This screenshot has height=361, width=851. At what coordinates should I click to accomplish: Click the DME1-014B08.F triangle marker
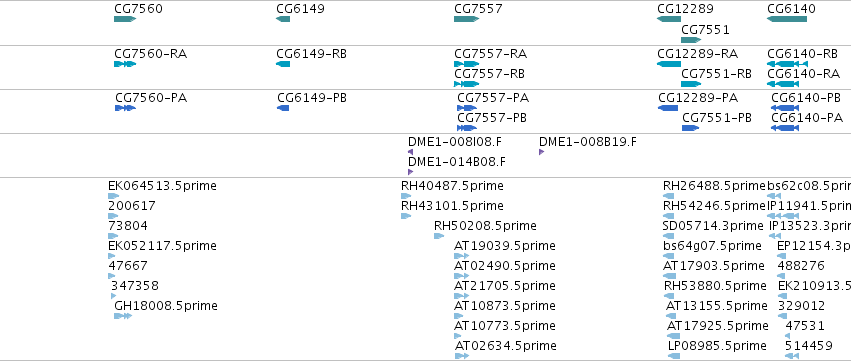click(410, 172)
